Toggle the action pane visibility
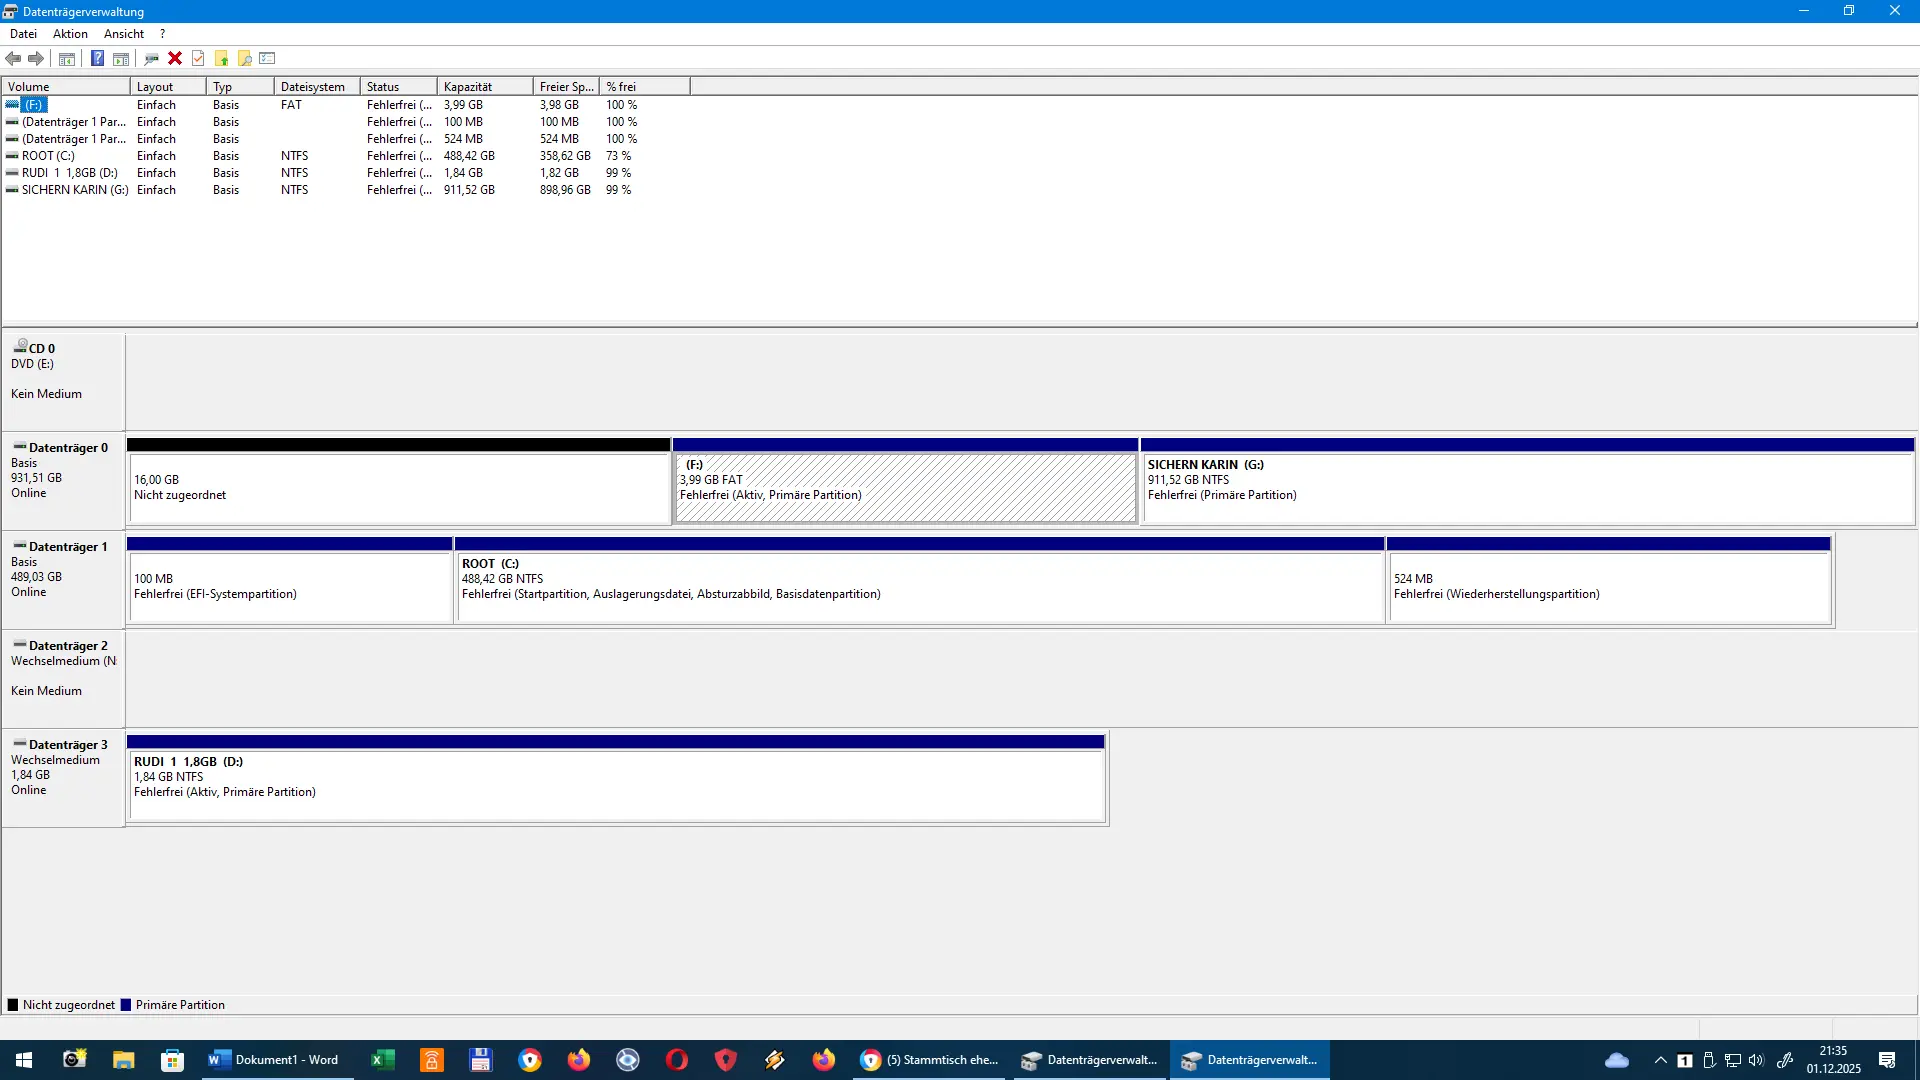The image size is (1920, 1080). pos(120,58)
